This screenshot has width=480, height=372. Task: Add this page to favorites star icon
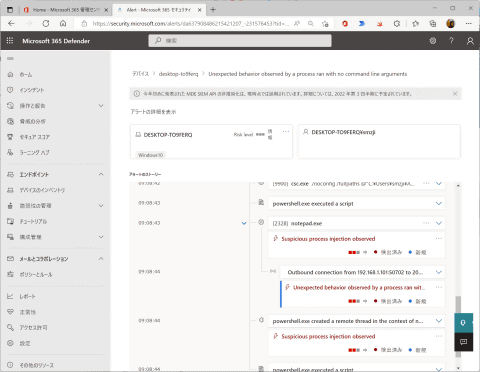point(325,24)
